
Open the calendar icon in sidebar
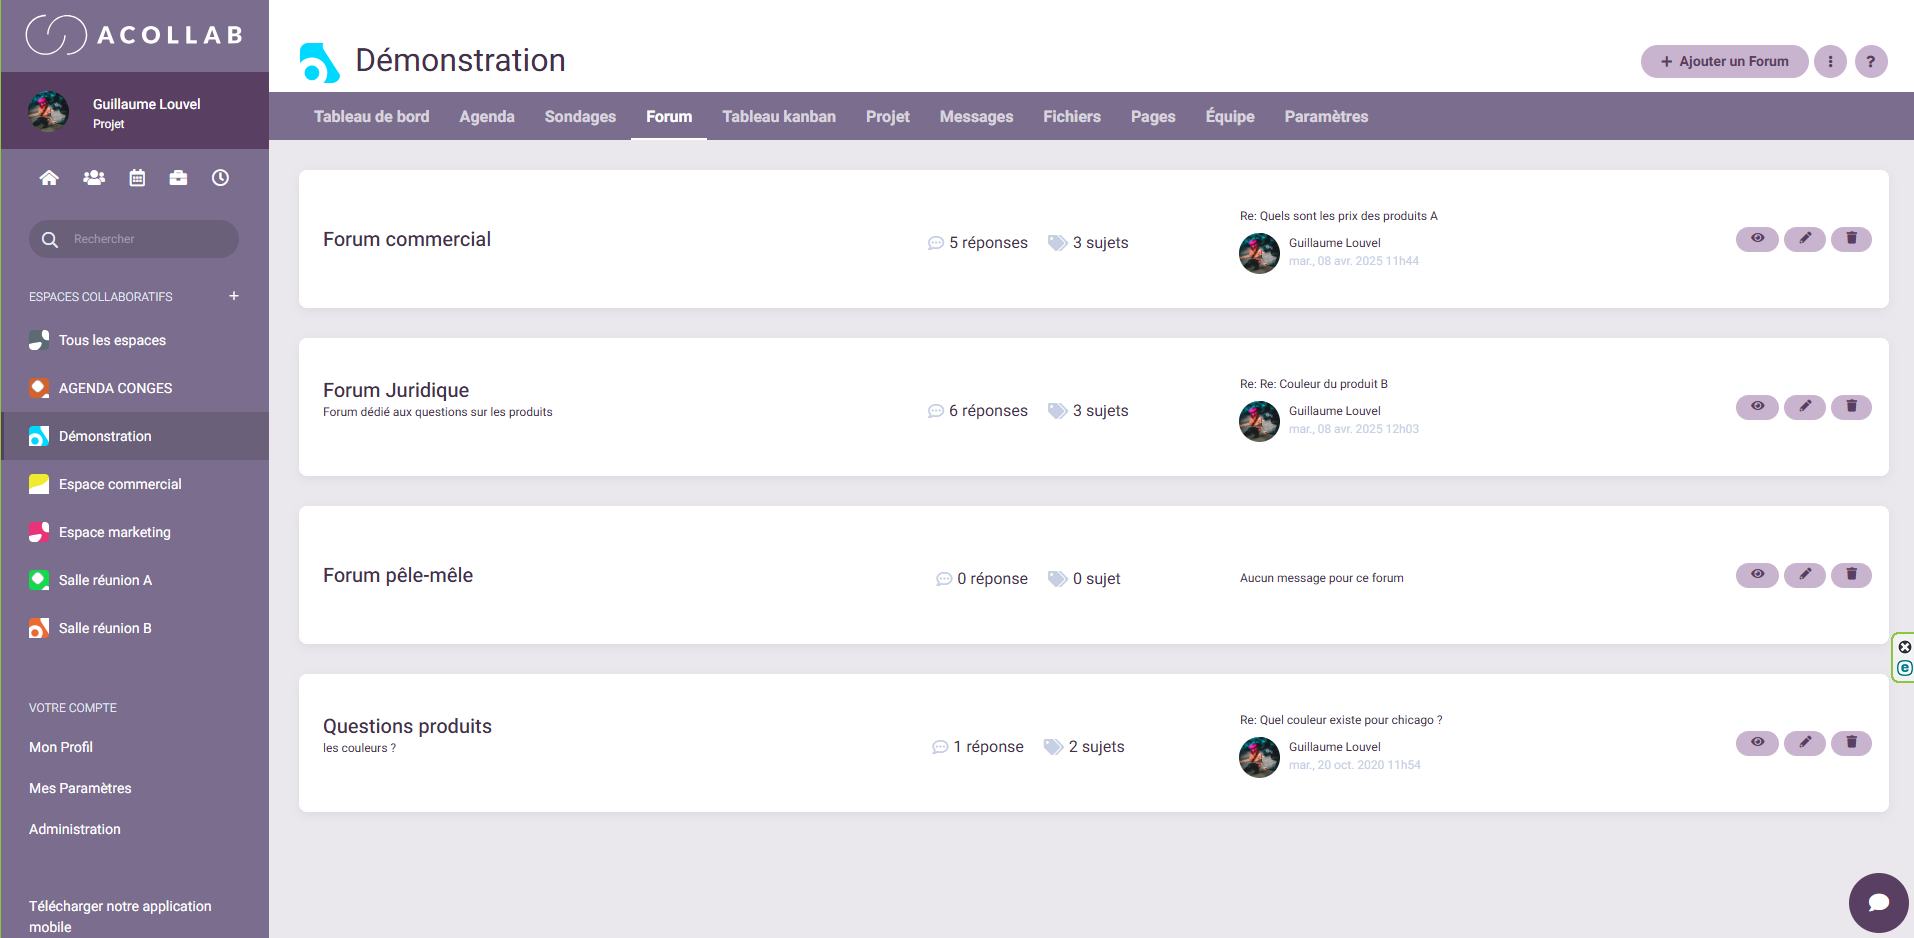137,178
